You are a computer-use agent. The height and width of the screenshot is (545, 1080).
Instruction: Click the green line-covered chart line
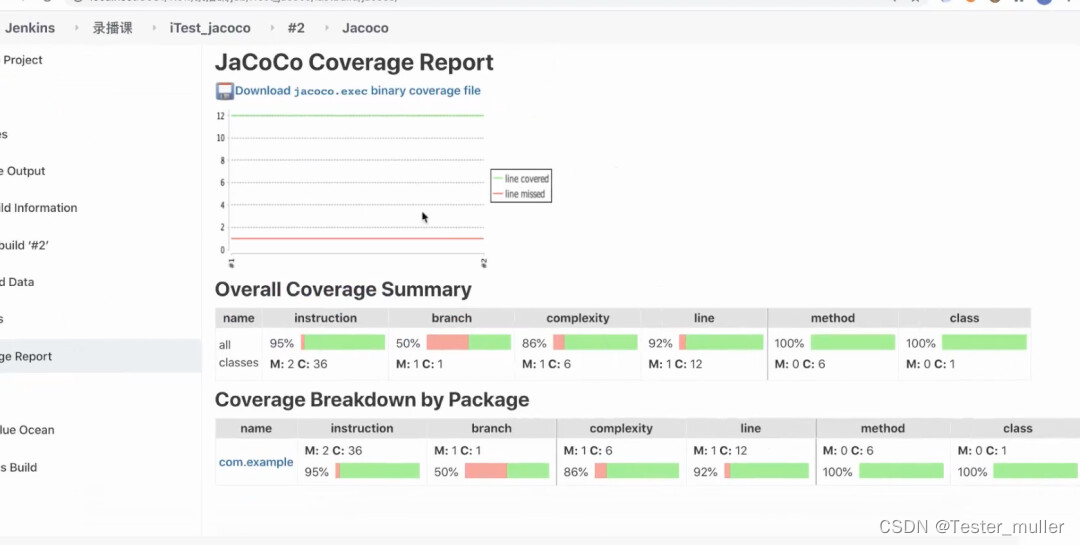click(357, 116)
